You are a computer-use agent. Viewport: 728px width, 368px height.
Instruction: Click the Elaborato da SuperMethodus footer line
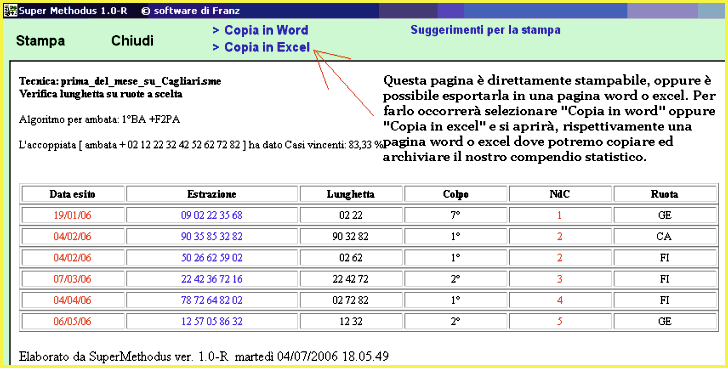[204, 356]
